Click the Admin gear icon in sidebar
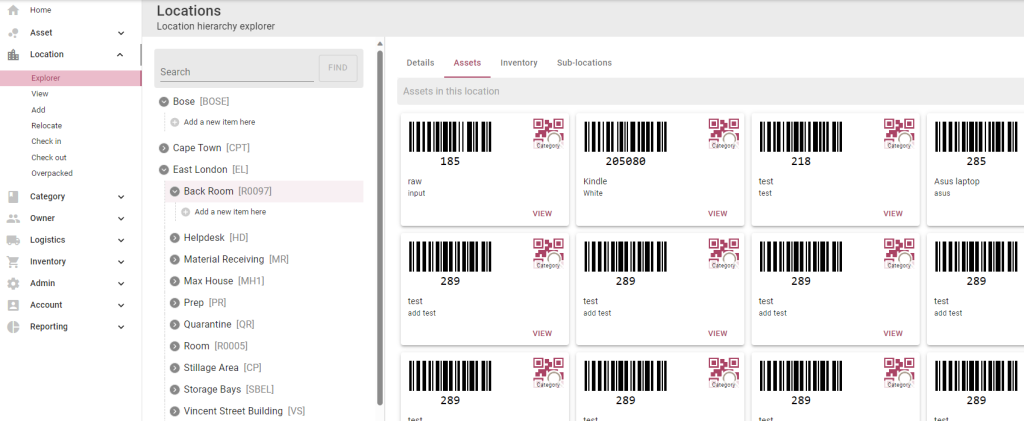Viewport: 1024px width, 421px height. pyautogui.click(x=13, y=283)
